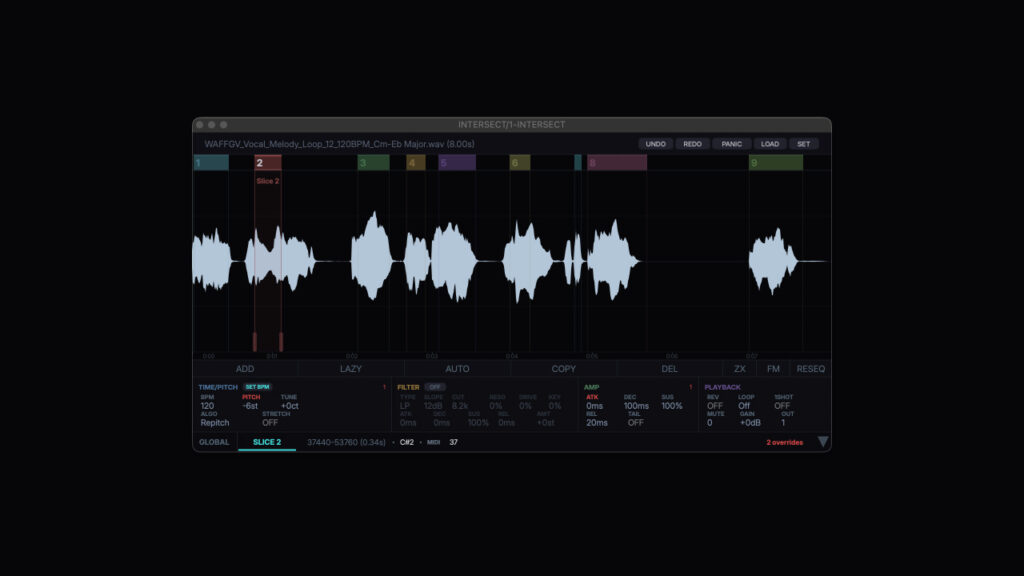
Task: Open the LOAD sample button
Action: (x=768, y=144)
